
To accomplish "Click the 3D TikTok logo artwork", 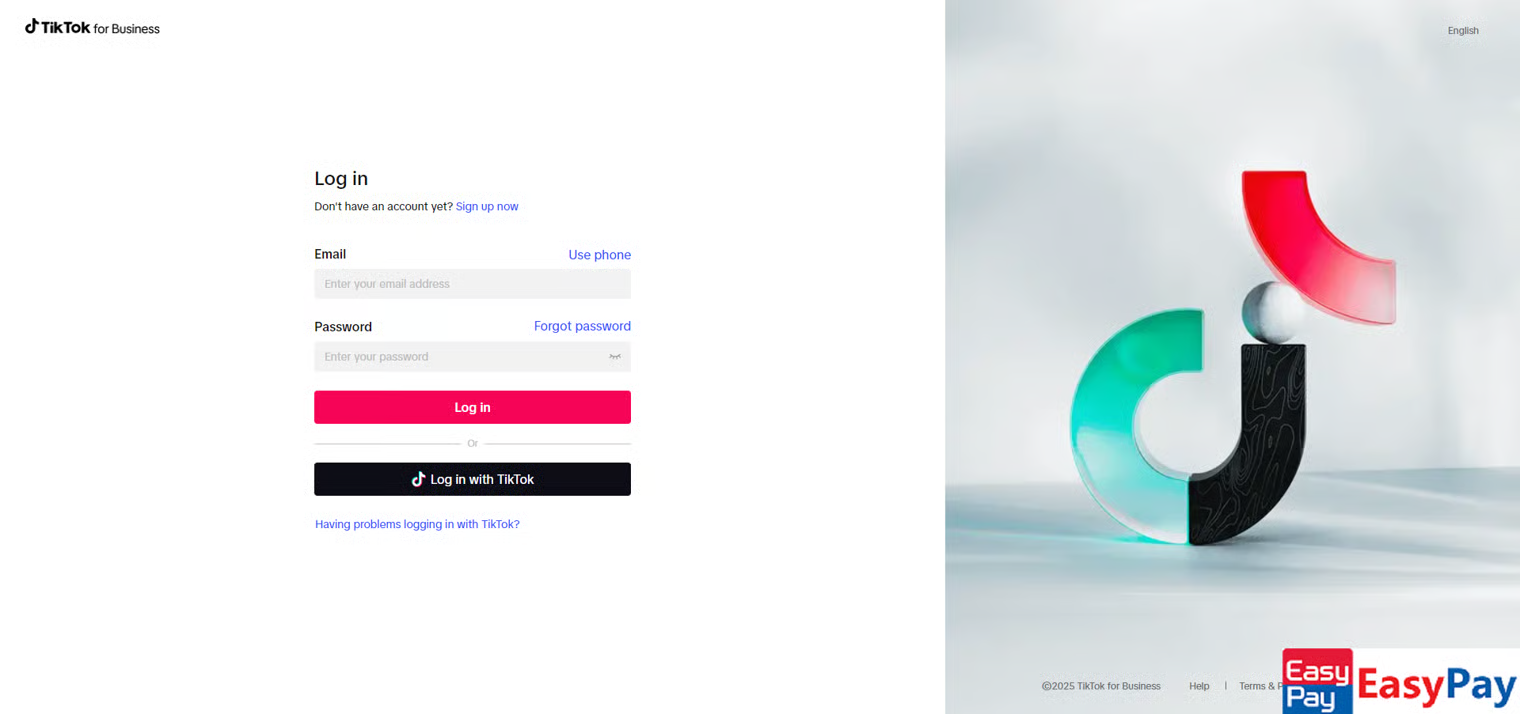I will click(x=1232, y=357).
